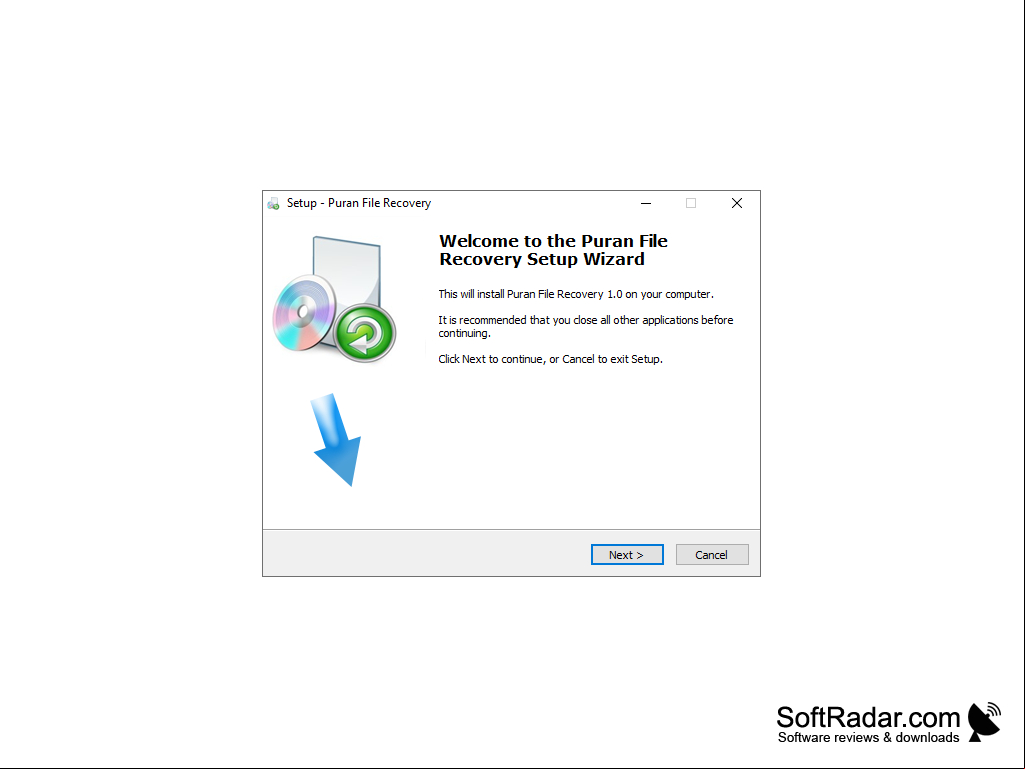Click the Next > button

click(627, 555)
